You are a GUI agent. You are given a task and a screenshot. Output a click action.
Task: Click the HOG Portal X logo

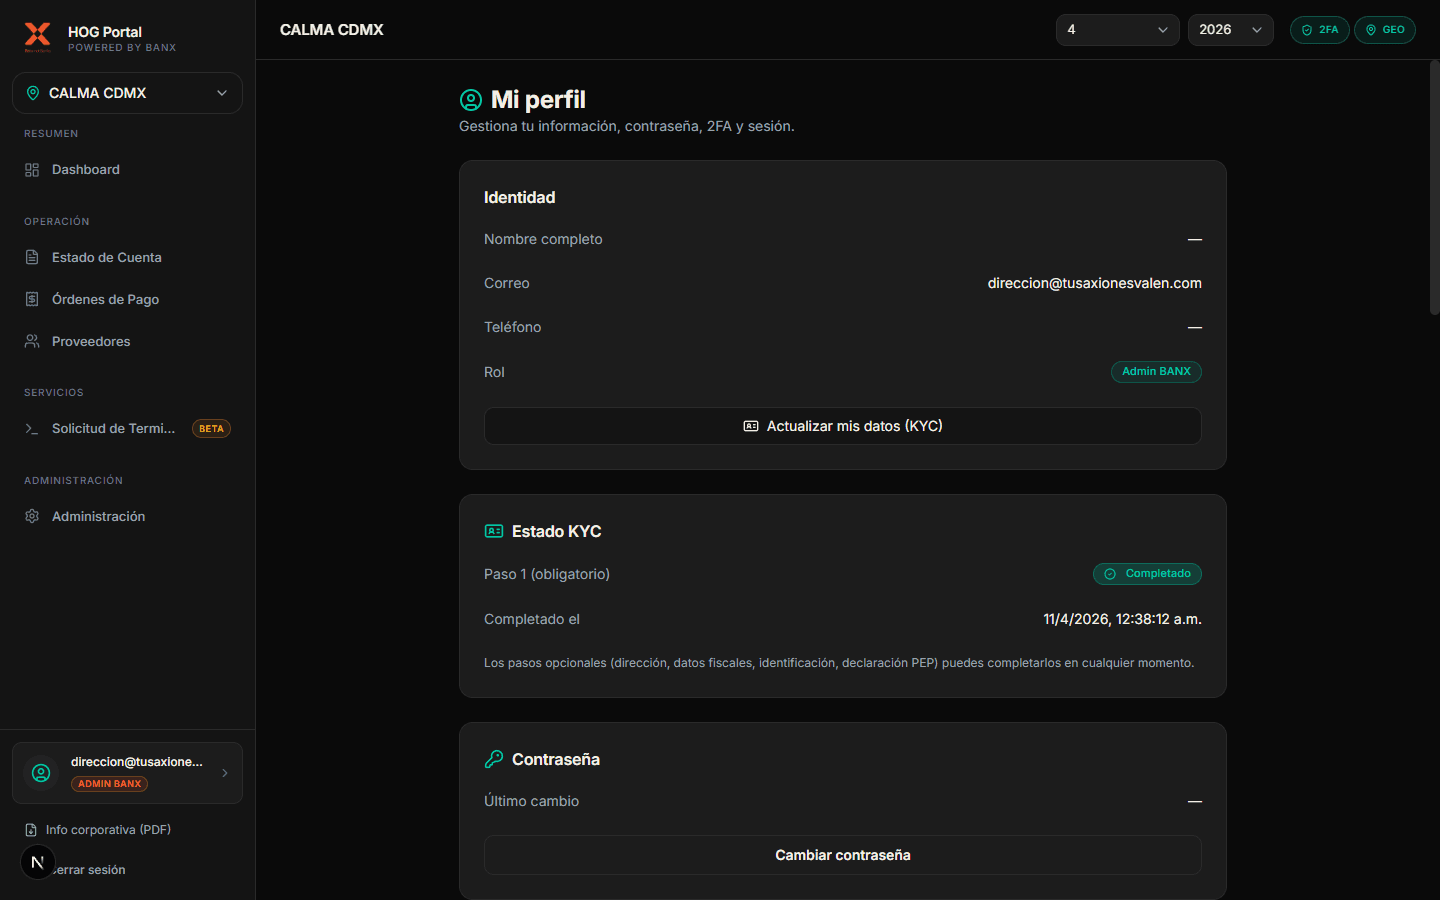tap(37, 37)
